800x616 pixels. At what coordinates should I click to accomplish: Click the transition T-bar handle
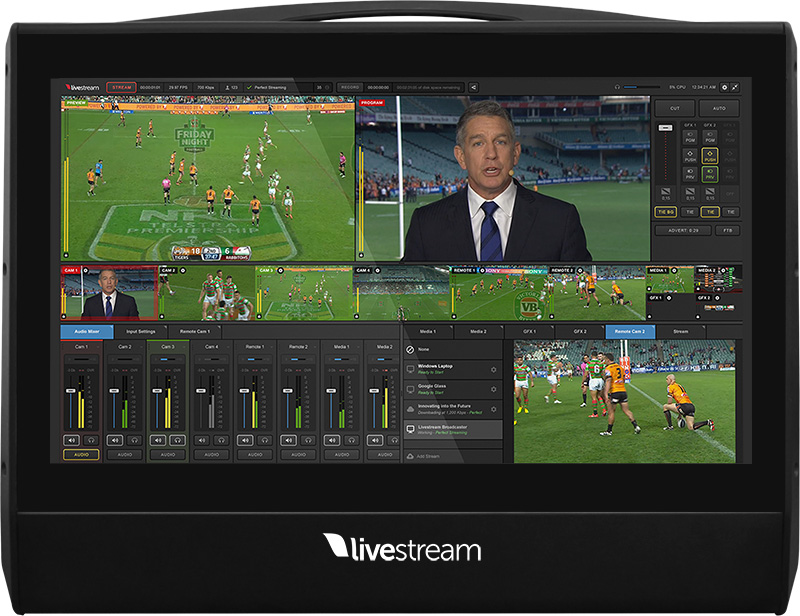coord(665,128)
